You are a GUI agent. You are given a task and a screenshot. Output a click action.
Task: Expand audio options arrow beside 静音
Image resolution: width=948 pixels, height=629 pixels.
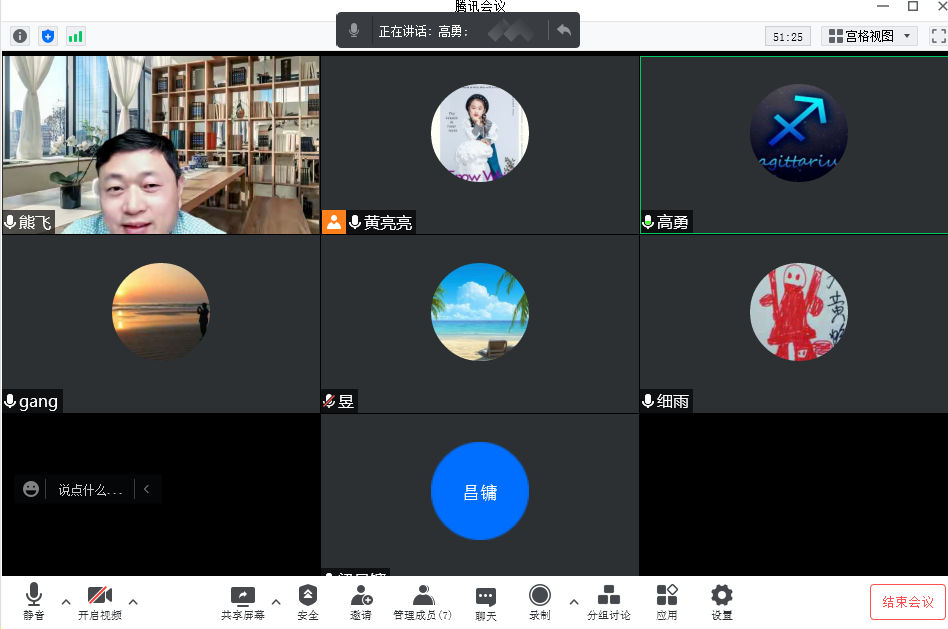(x=66, y=601)
